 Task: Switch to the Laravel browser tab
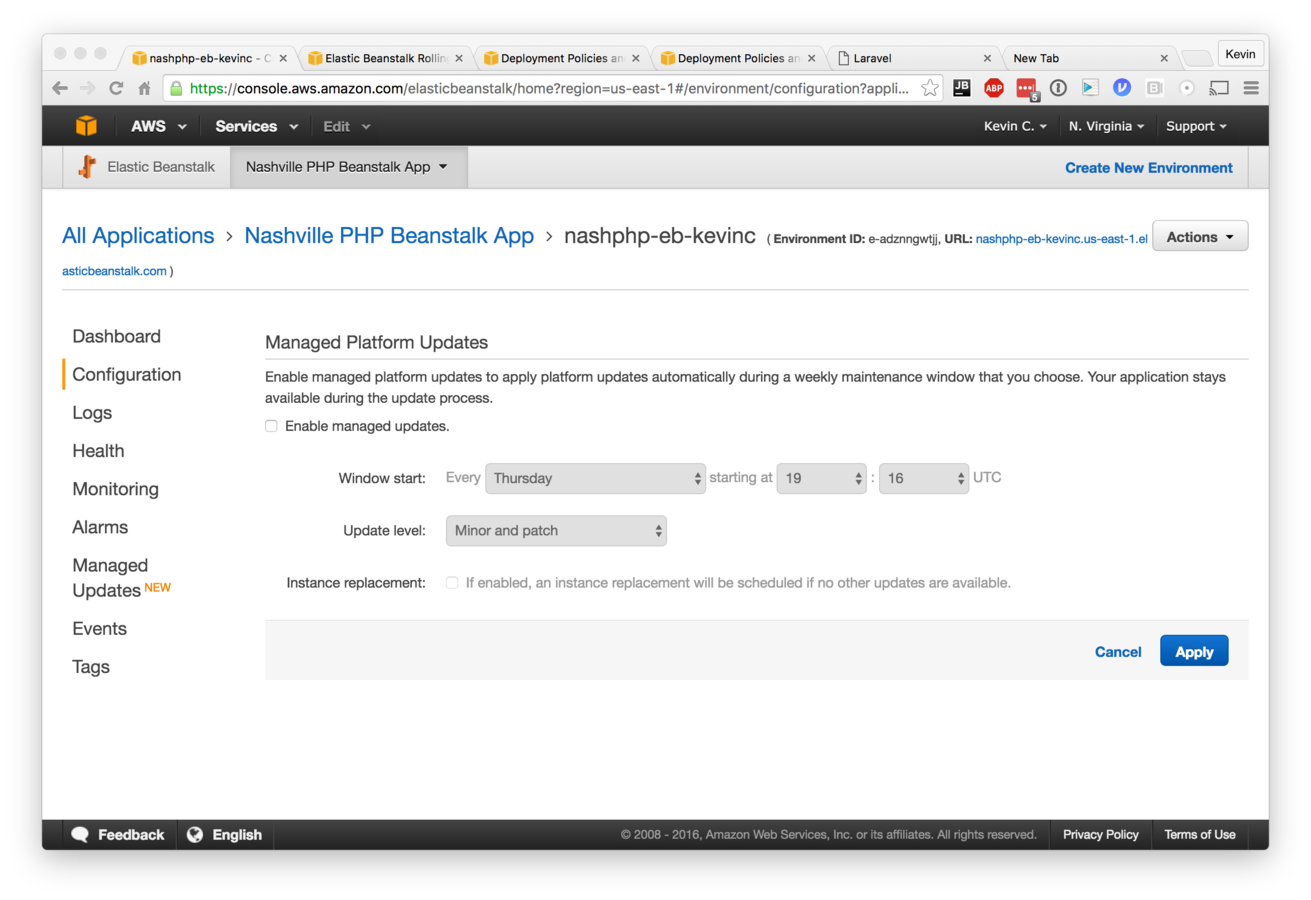[x=914, y=58]
